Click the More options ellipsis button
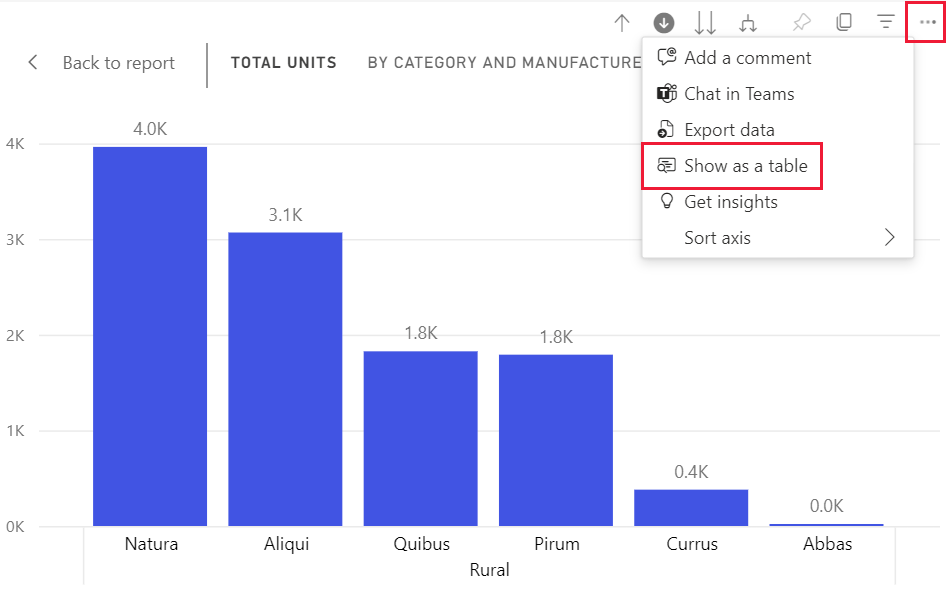This screenshot has height=595, width=946. point(926,22)
